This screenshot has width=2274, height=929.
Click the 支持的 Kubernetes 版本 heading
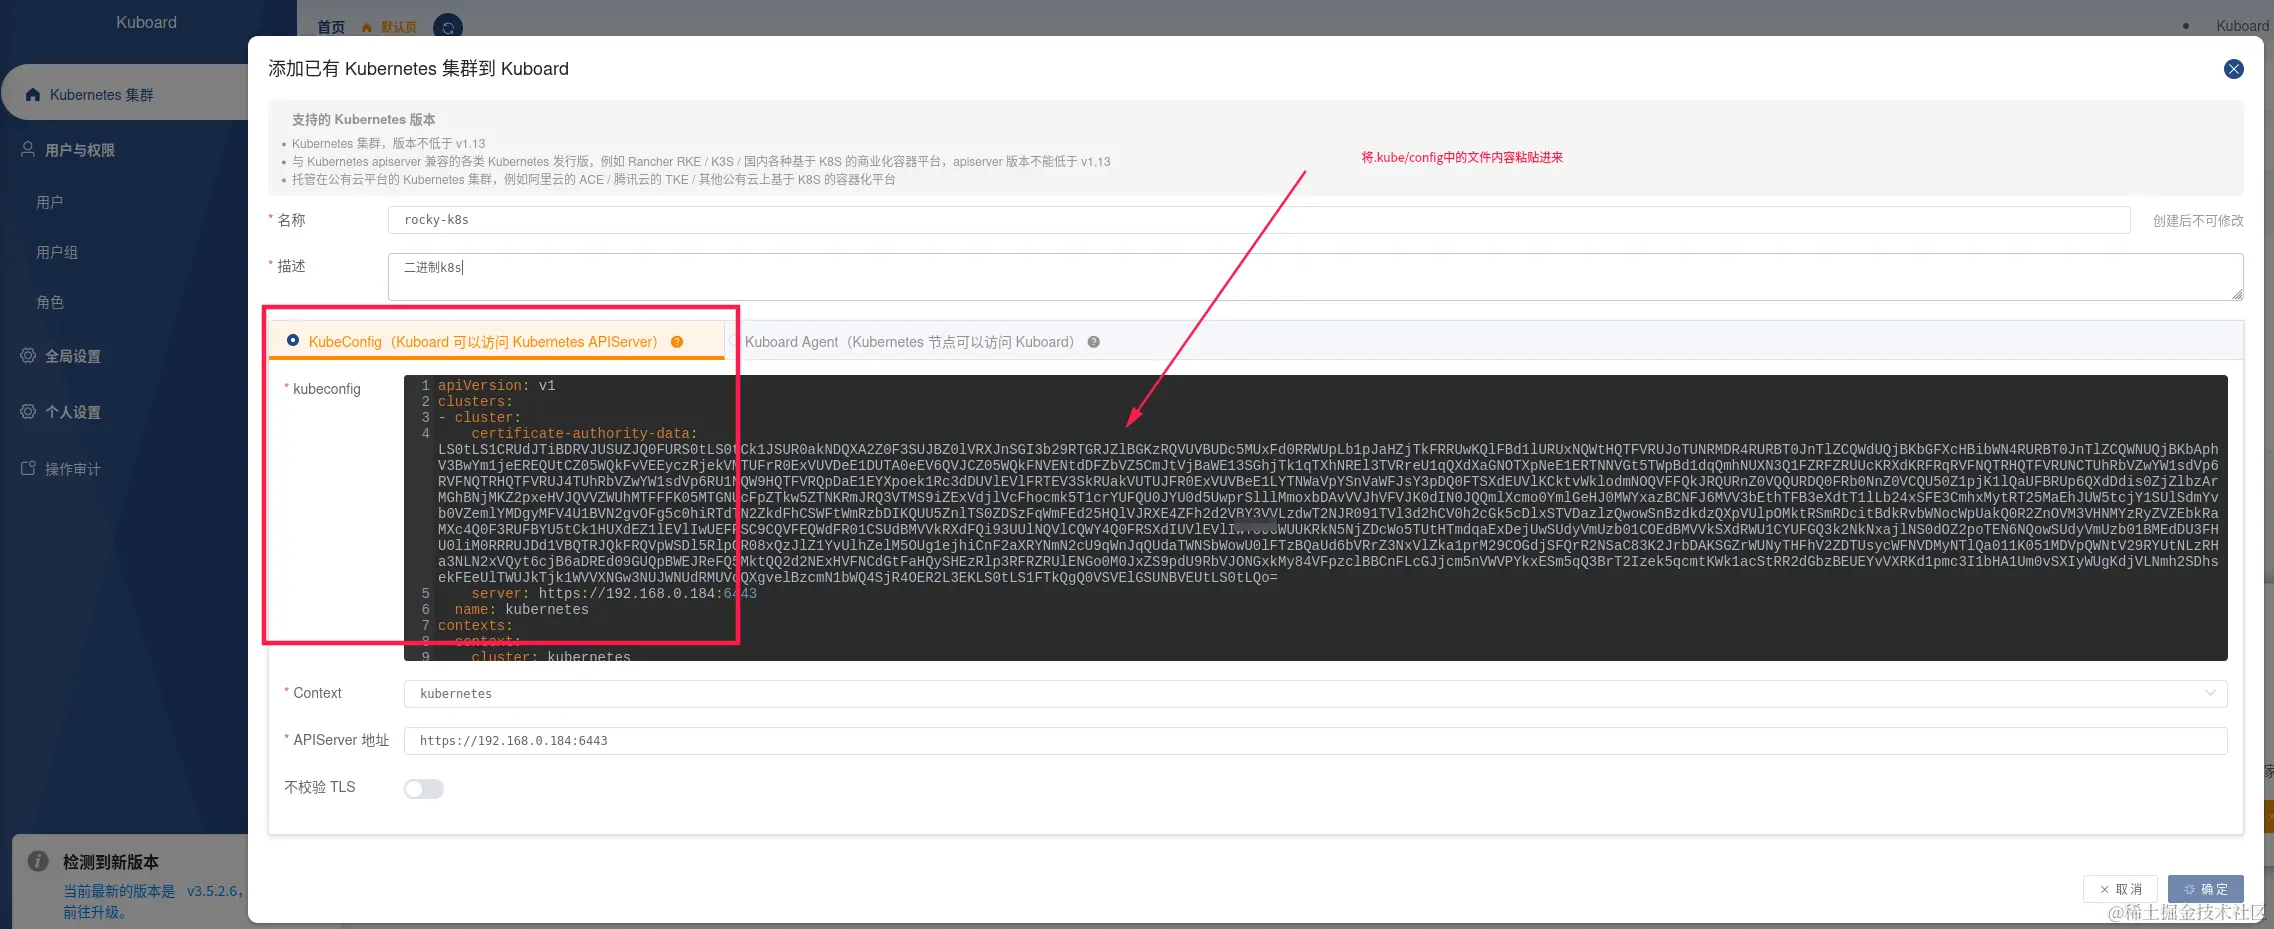coord(364,120)
